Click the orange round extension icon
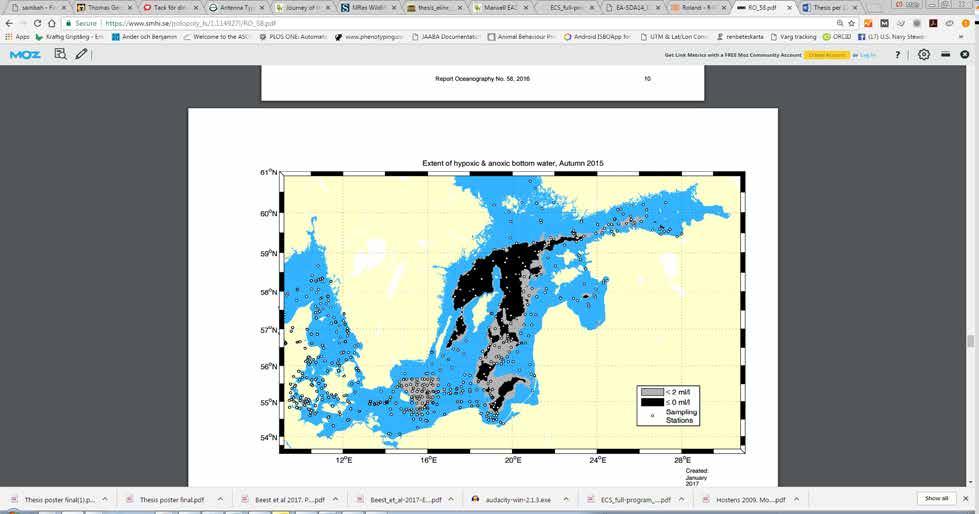The height and width of the screenshot is (514, 979). coord(965,23)
